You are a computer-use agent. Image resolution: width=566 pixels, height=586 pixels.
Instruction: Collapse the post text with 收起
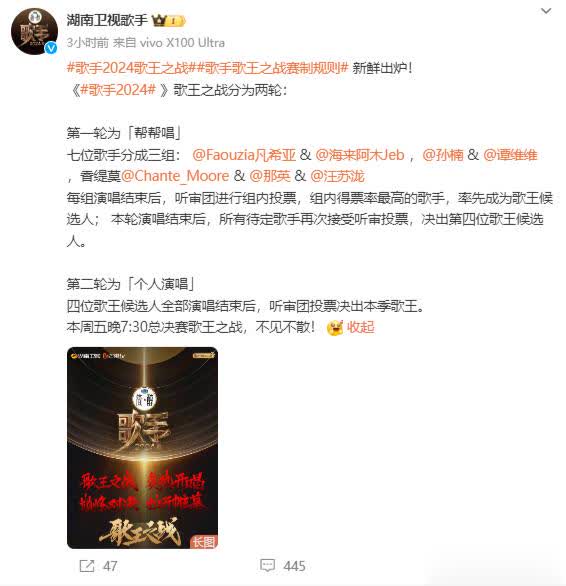coord(360,327)
